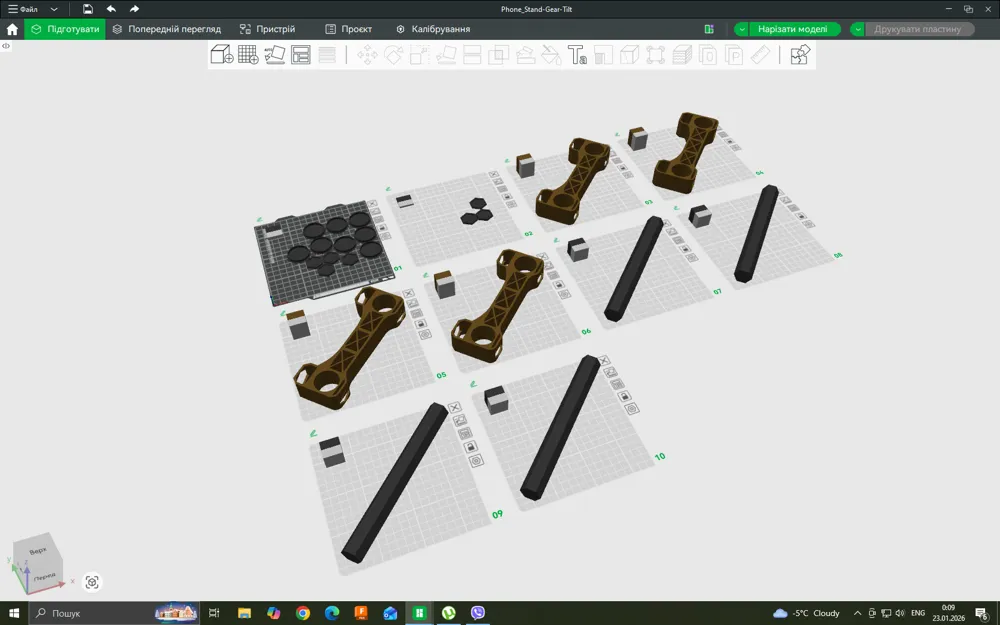The height and width of the screenshot is (625, 1000).
Task: Select the Lay on face tool
Action: [446, 55]
